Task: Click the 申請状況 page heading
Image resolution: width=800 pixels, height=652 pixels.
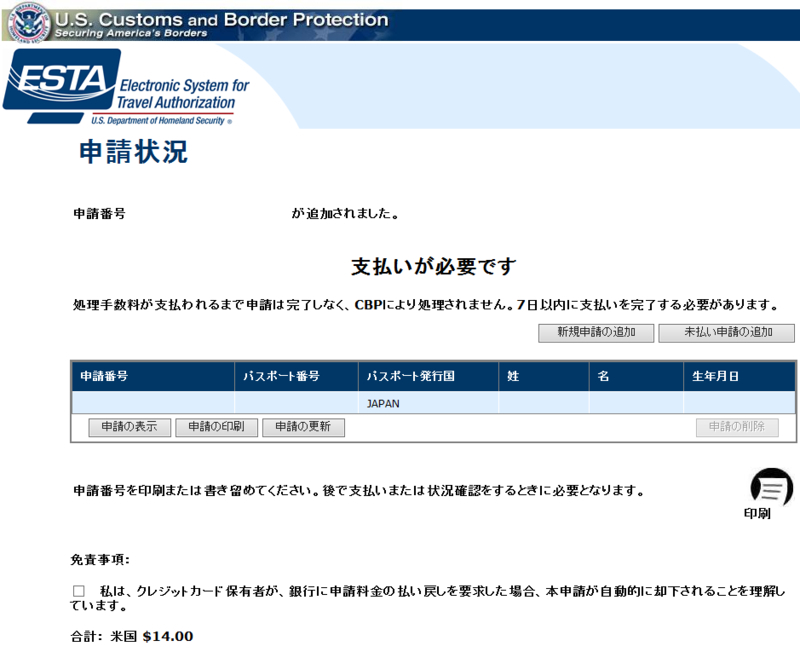Action: pos(133,152)
